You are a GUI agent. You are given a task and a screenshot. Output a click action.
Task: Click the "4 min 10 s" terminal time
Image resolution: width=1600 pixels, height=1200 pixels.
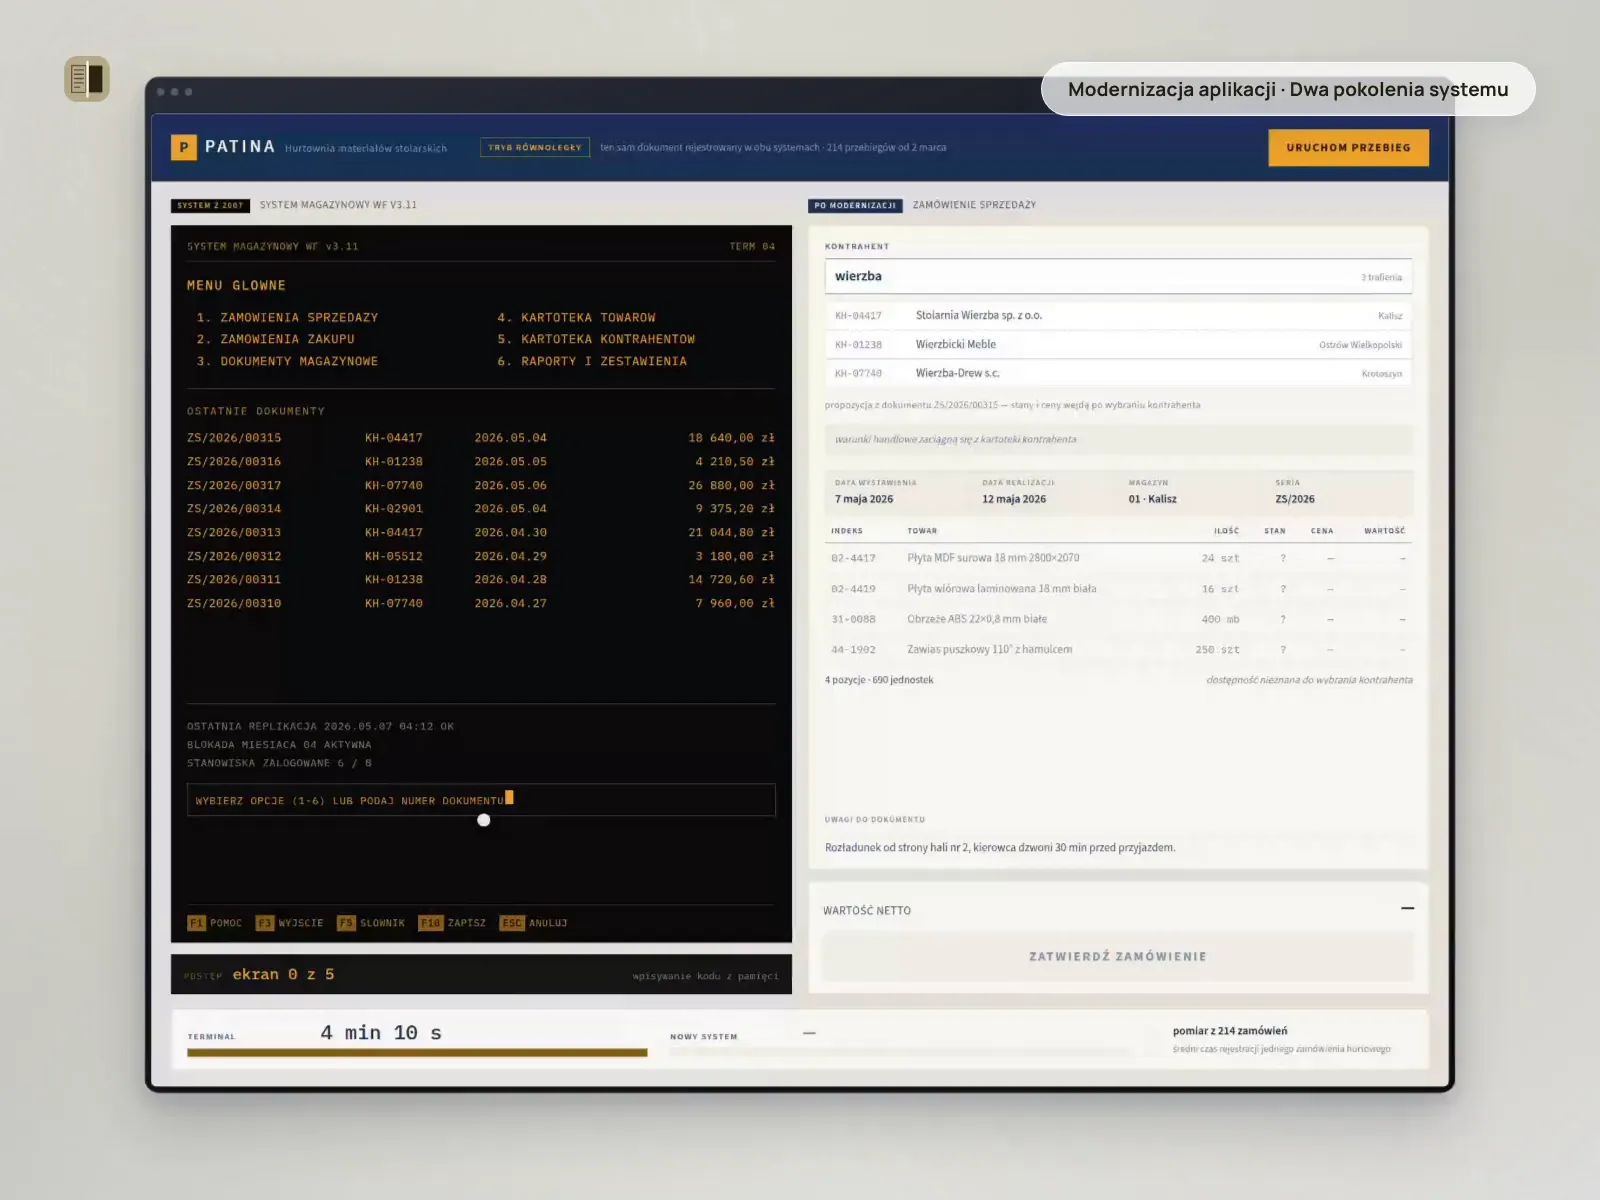(x=381, y=1033)
